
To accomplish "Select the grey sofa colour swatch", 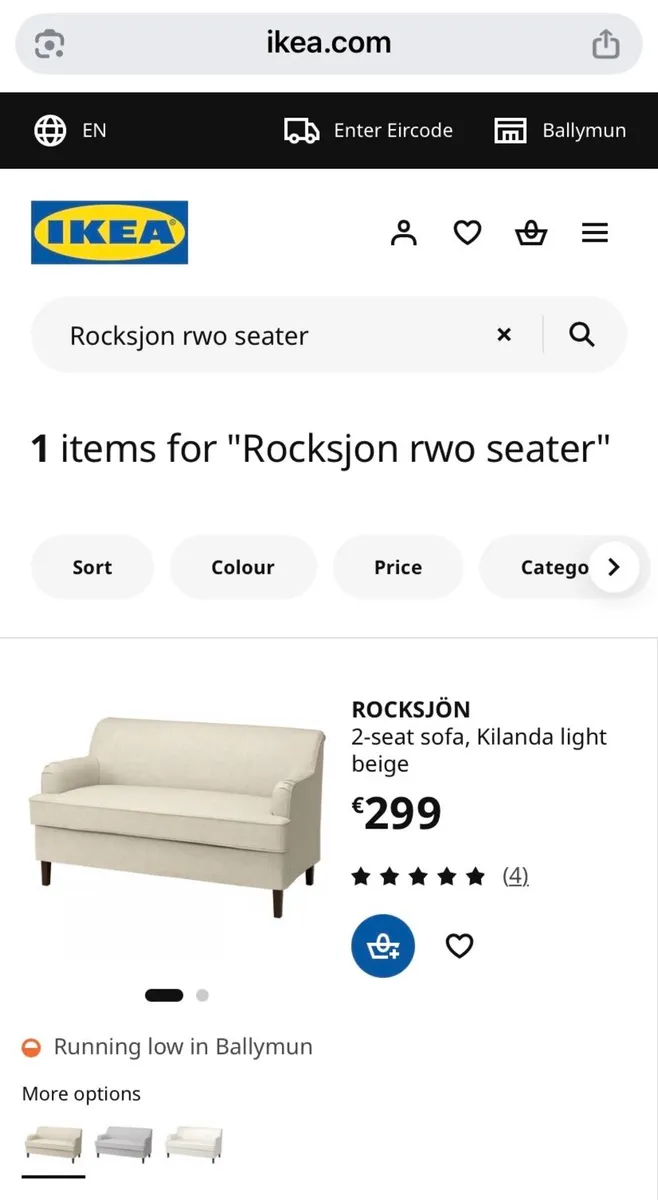I will [123, 1143].
